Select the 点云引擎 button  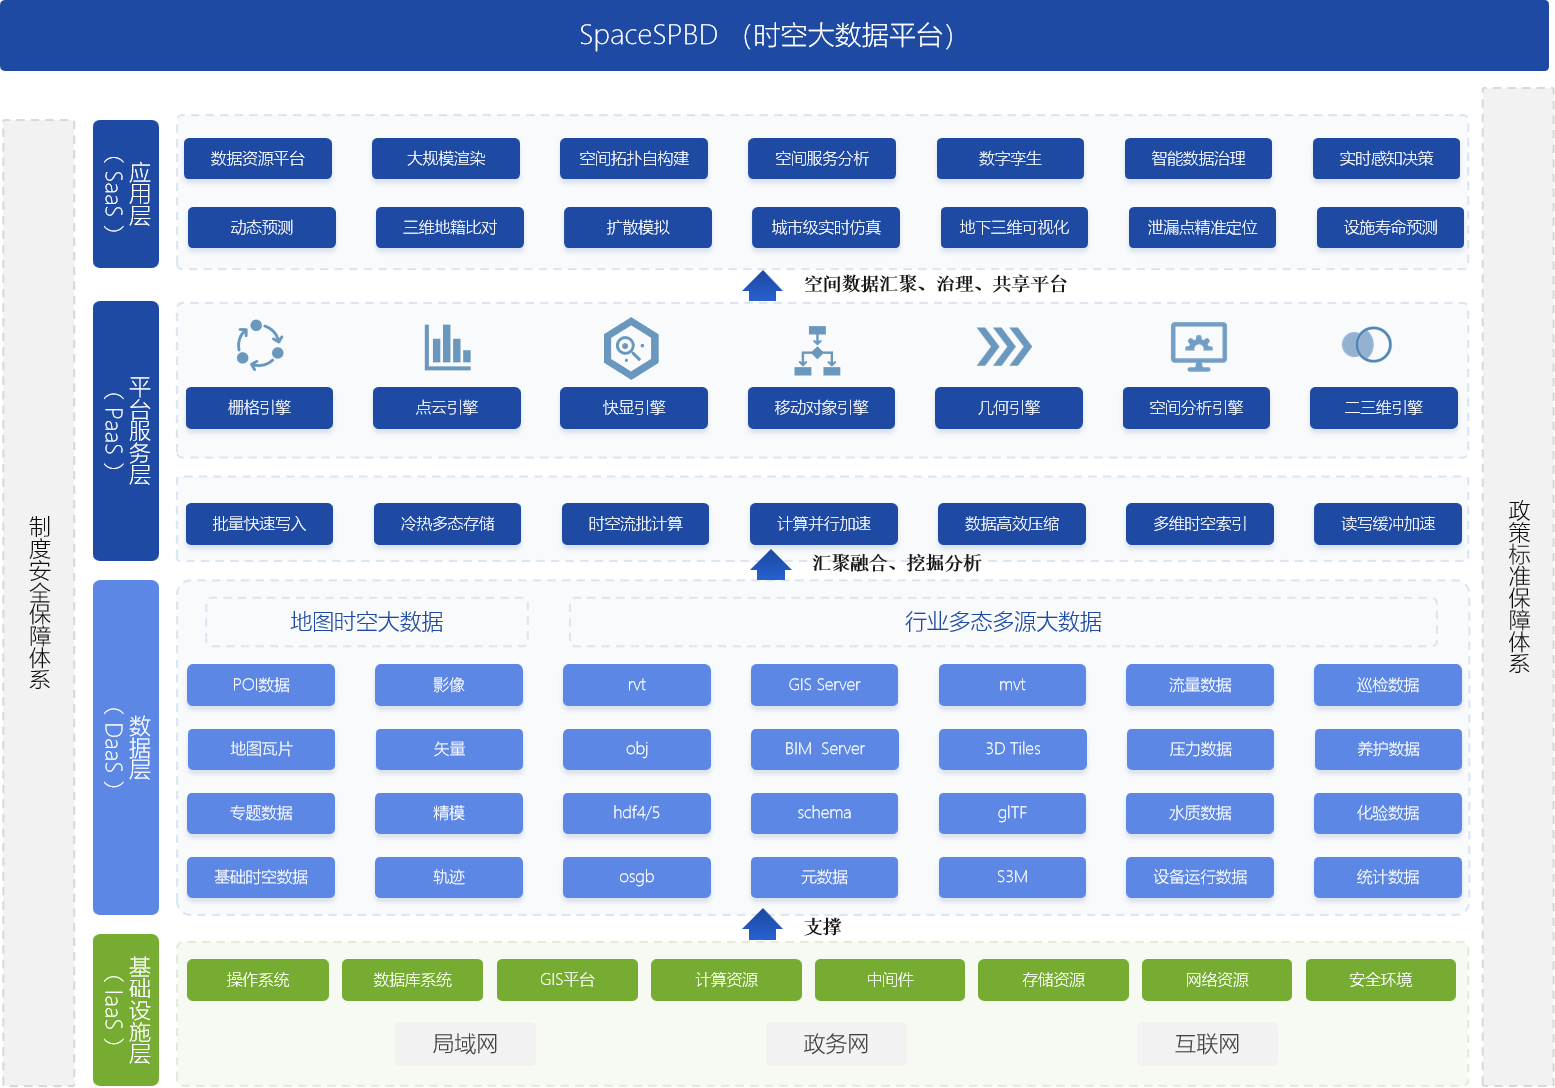[447, 408]
